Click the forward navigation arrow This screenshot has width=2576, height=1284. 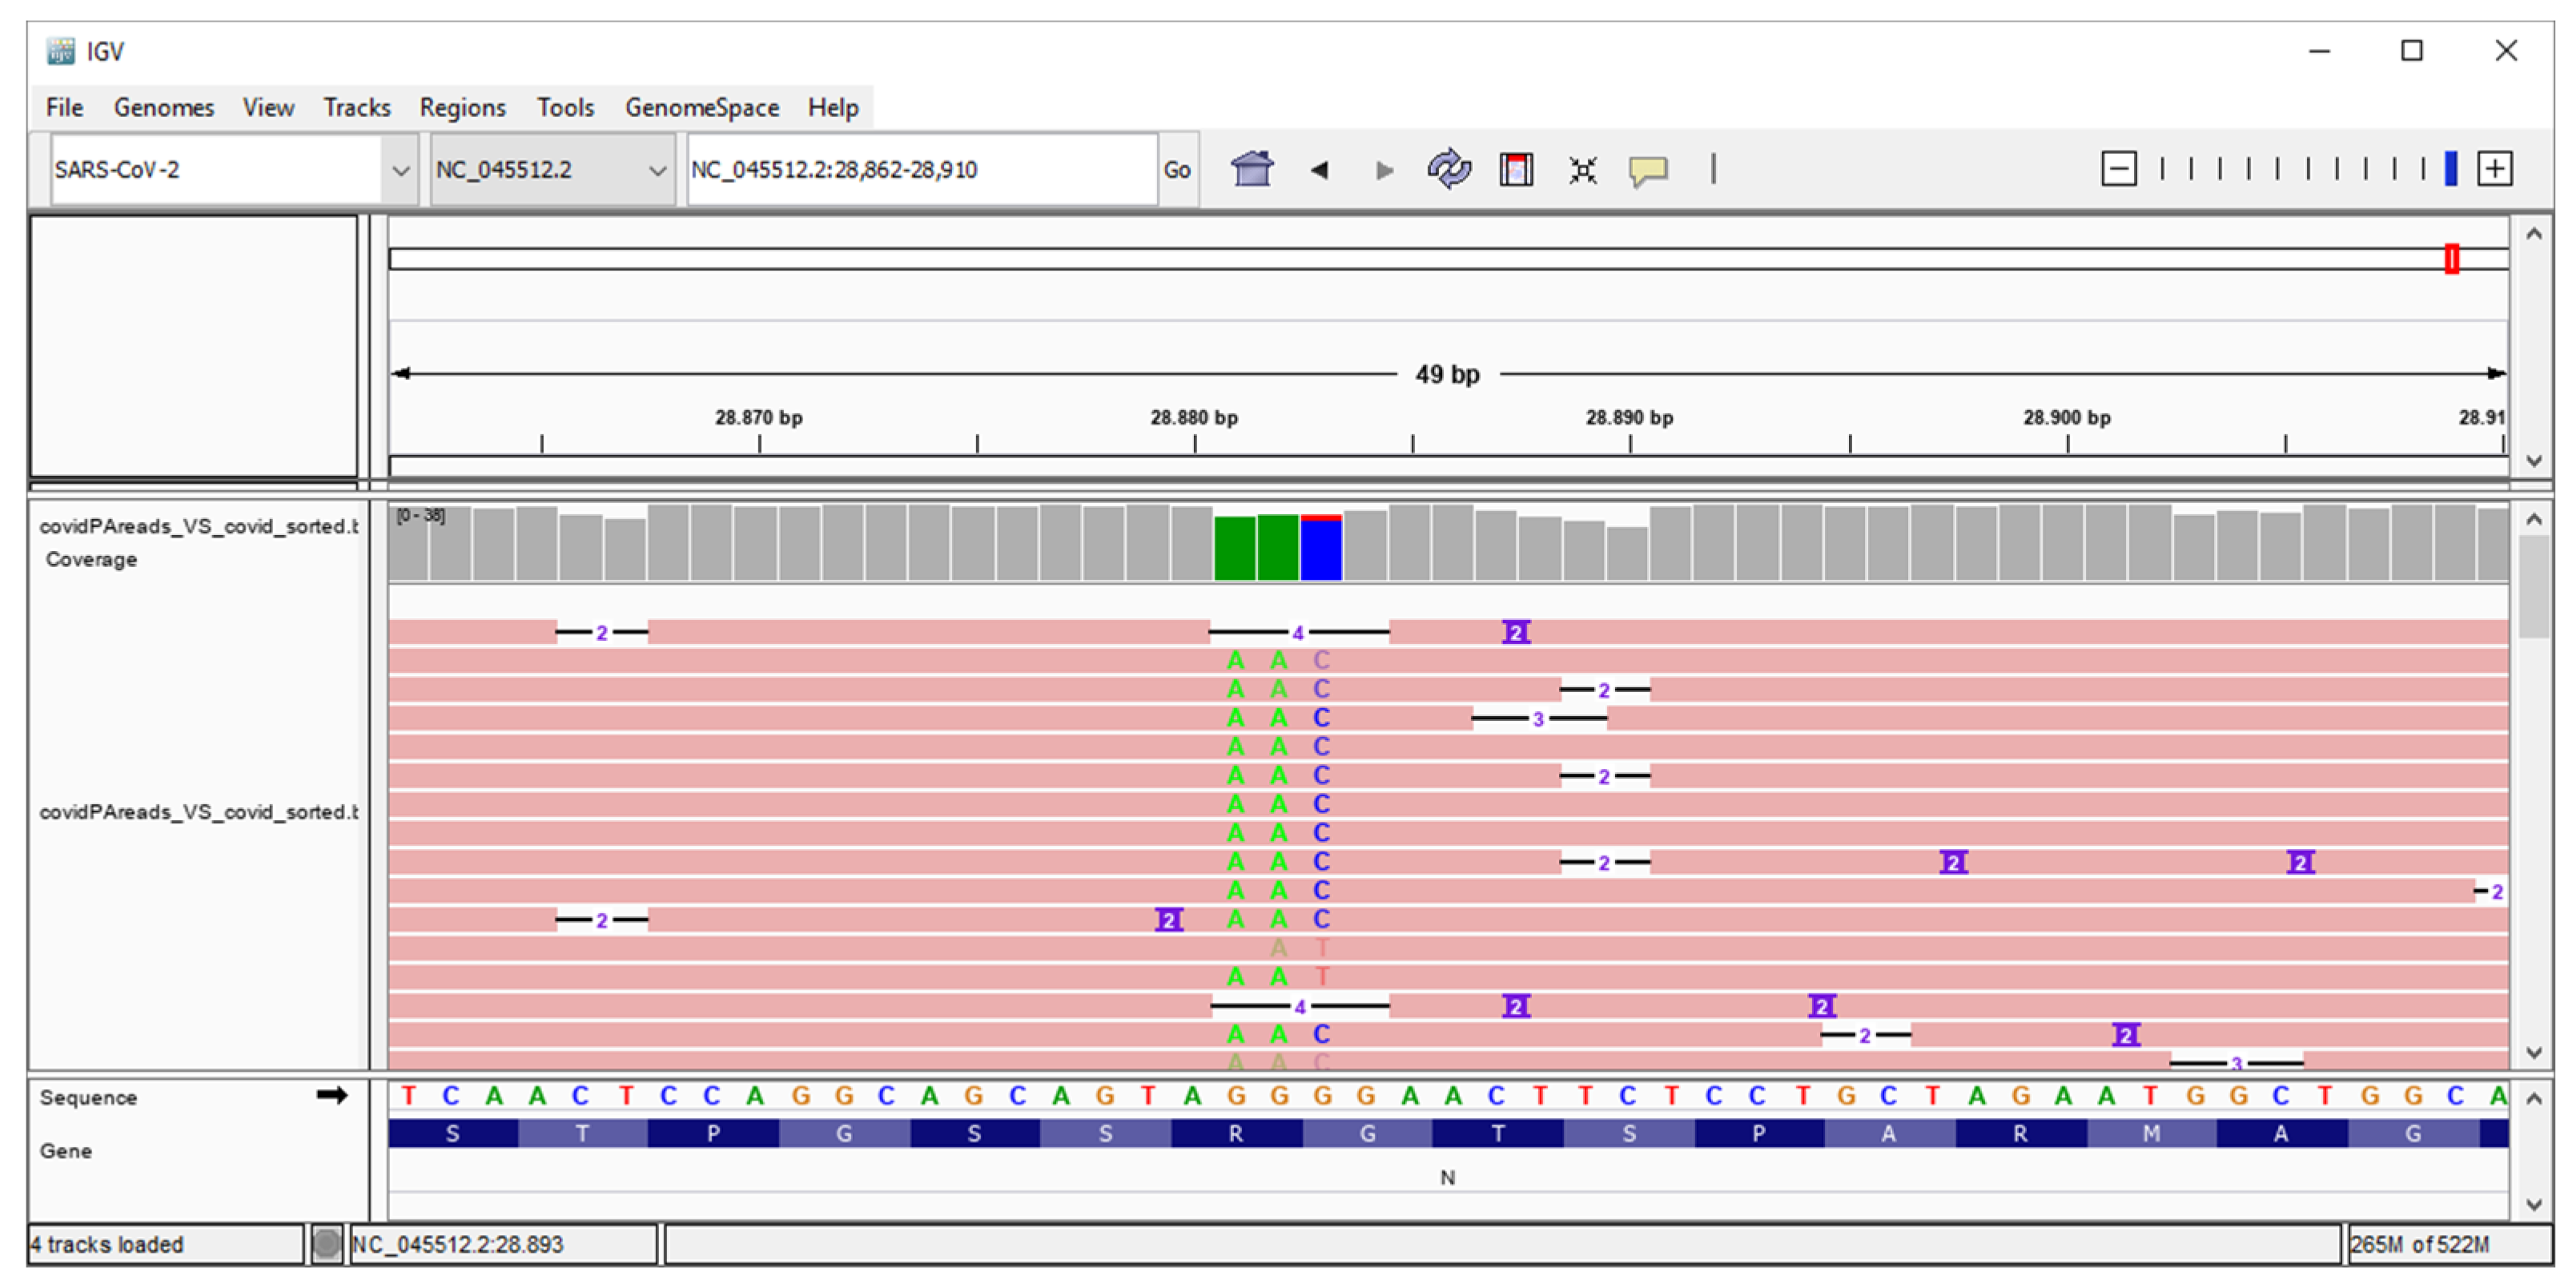coord(1384,170)
